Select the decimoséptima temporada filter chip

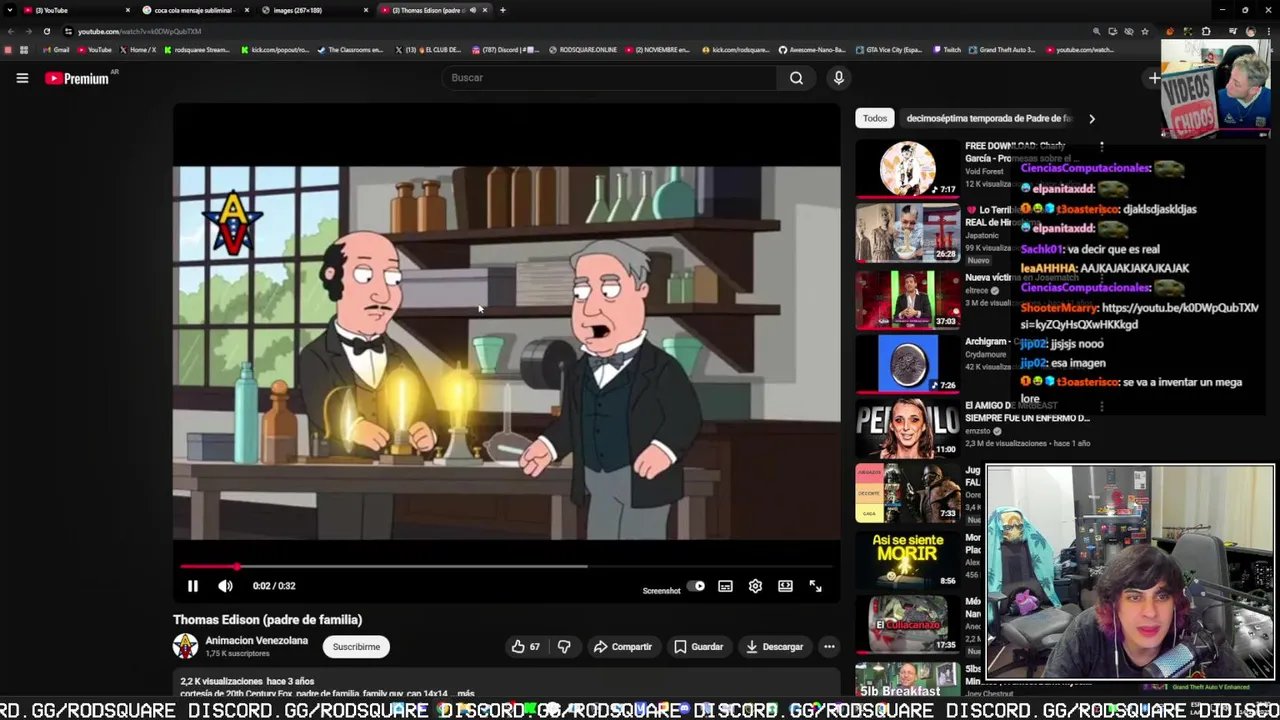pos(988,118)
